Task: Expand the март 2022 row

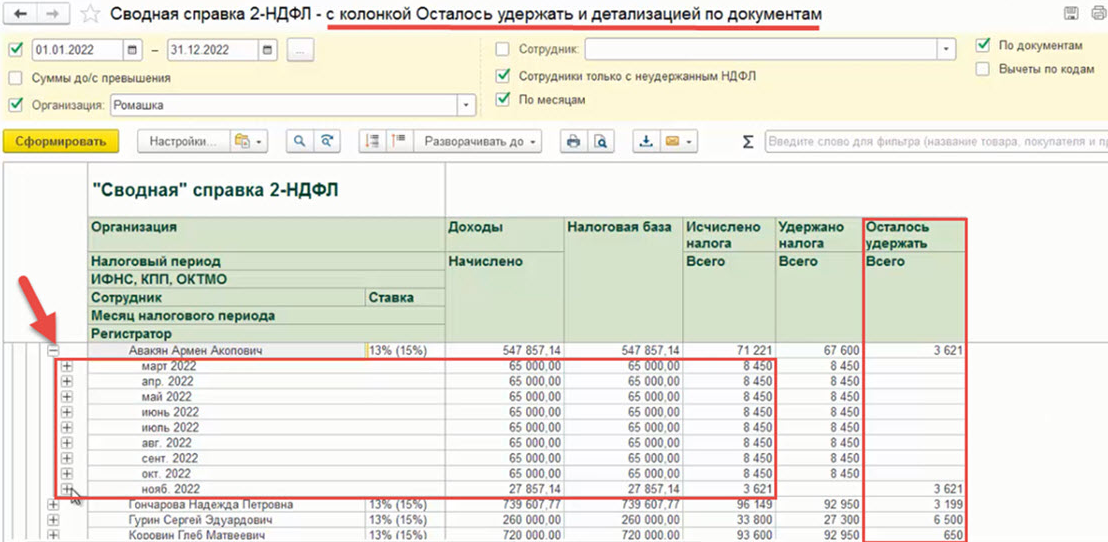Action: (x=67, y=367)
